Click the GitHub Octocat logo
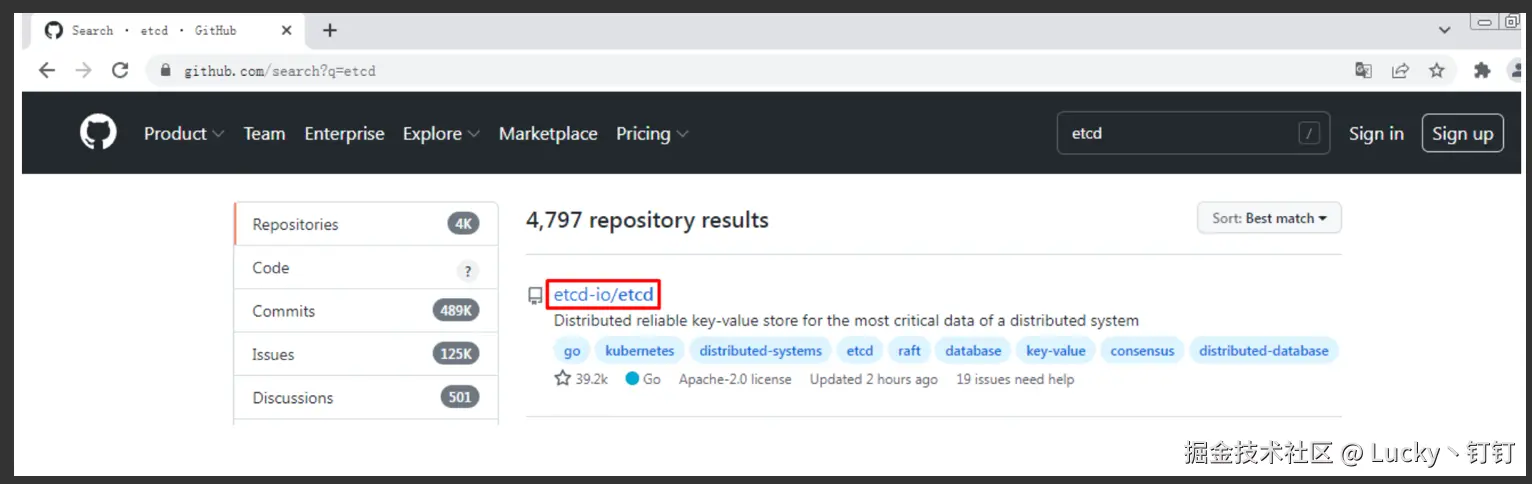This screenshot has height=484, width=1532. pyautogui.click(x=98, y=133)
